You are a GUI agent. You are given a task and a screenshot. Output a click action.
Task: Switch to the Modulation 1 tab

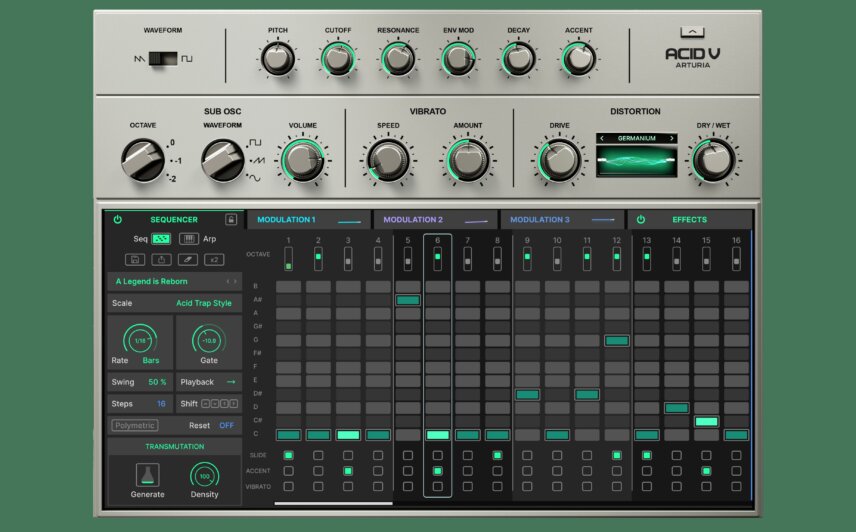[x=309, y=219]
